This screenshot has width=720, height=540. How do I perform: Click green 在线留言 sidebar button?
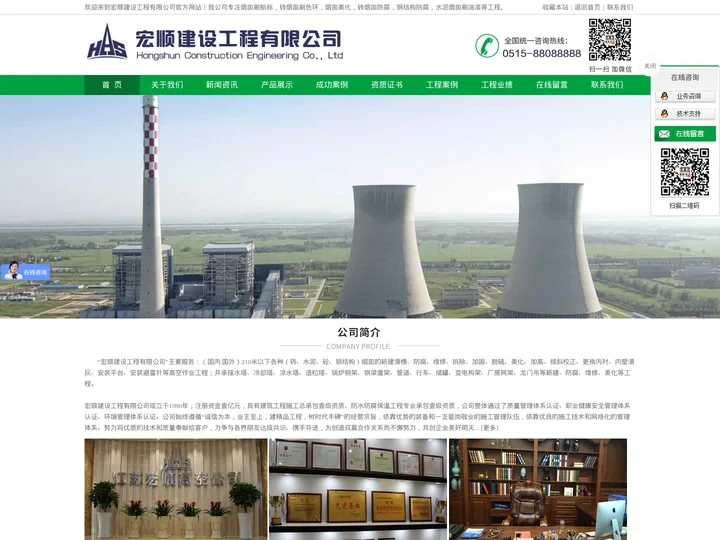point(685,134)
